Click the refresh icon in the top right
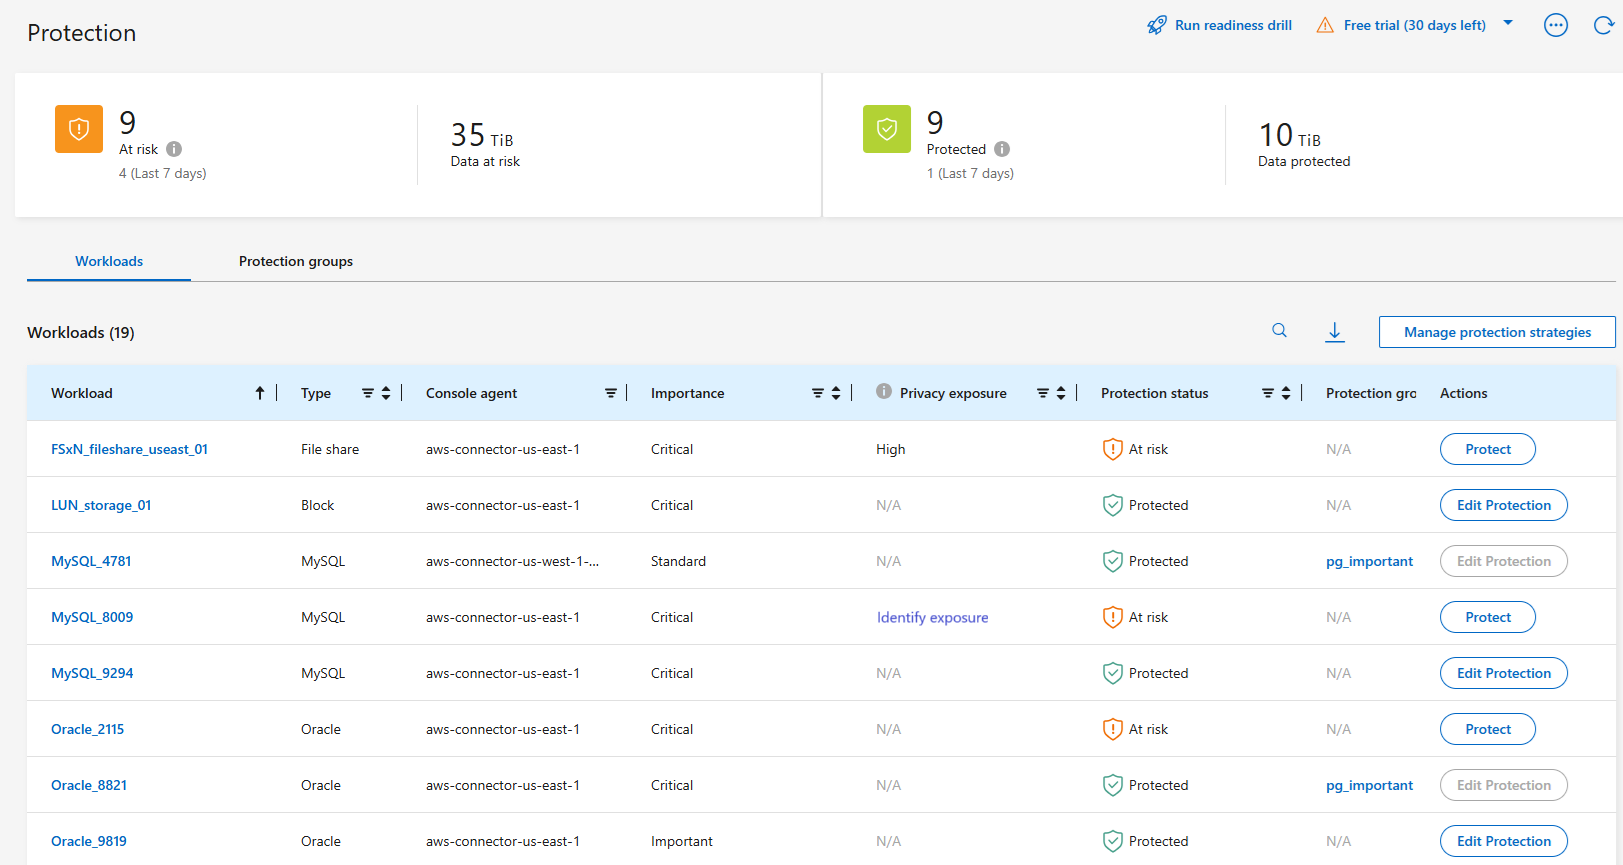 click(x=1602, y=26)
